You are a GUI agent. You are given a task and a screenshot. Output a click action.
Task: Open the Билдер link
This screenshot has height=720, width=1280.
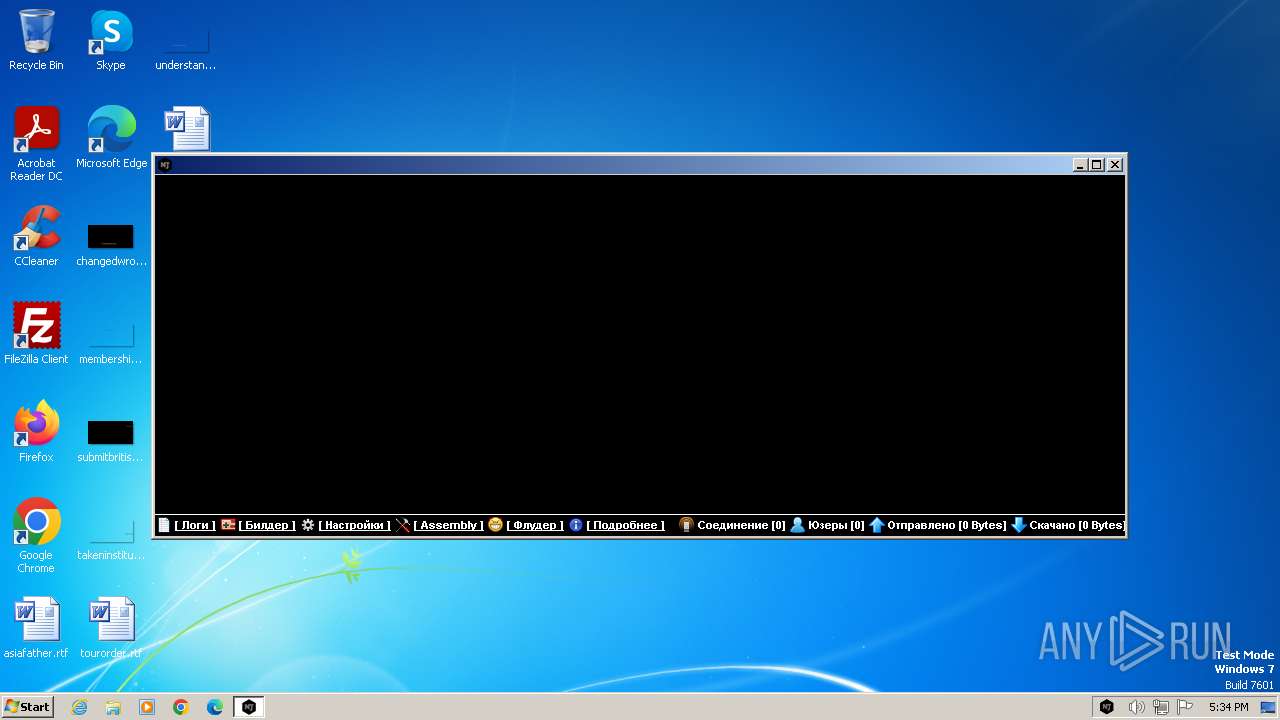(x=267, y=525)
